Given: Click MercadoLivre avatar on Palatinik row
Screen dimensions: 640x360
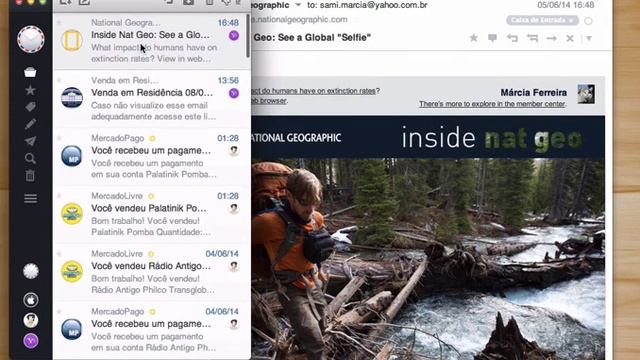Looking at the screenshot, I should coord(72,213).
